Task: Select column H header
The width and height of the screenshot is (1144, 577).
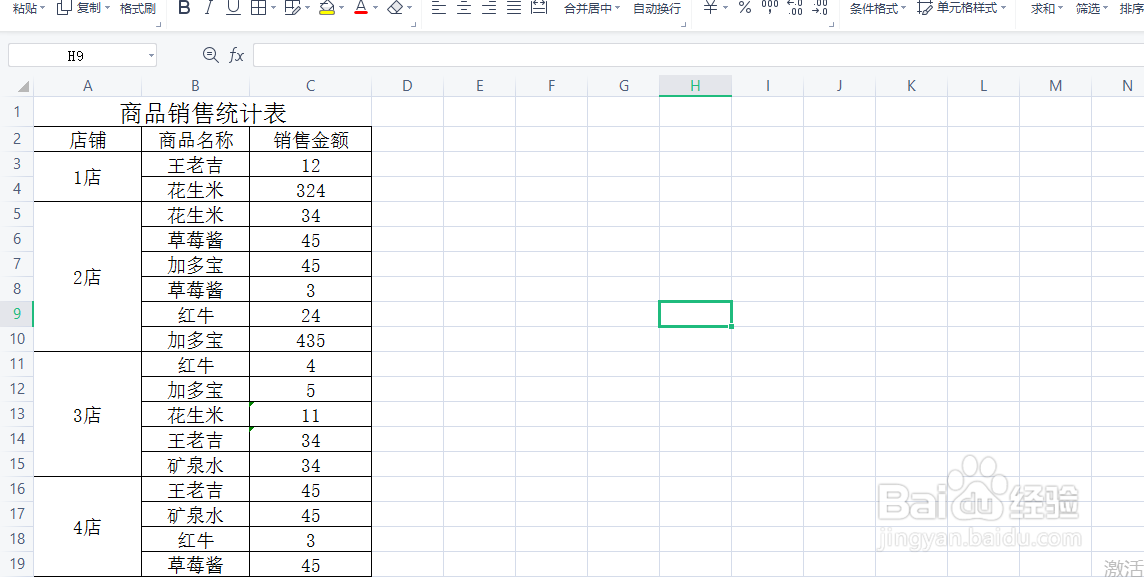Action: tap(695, 85)
